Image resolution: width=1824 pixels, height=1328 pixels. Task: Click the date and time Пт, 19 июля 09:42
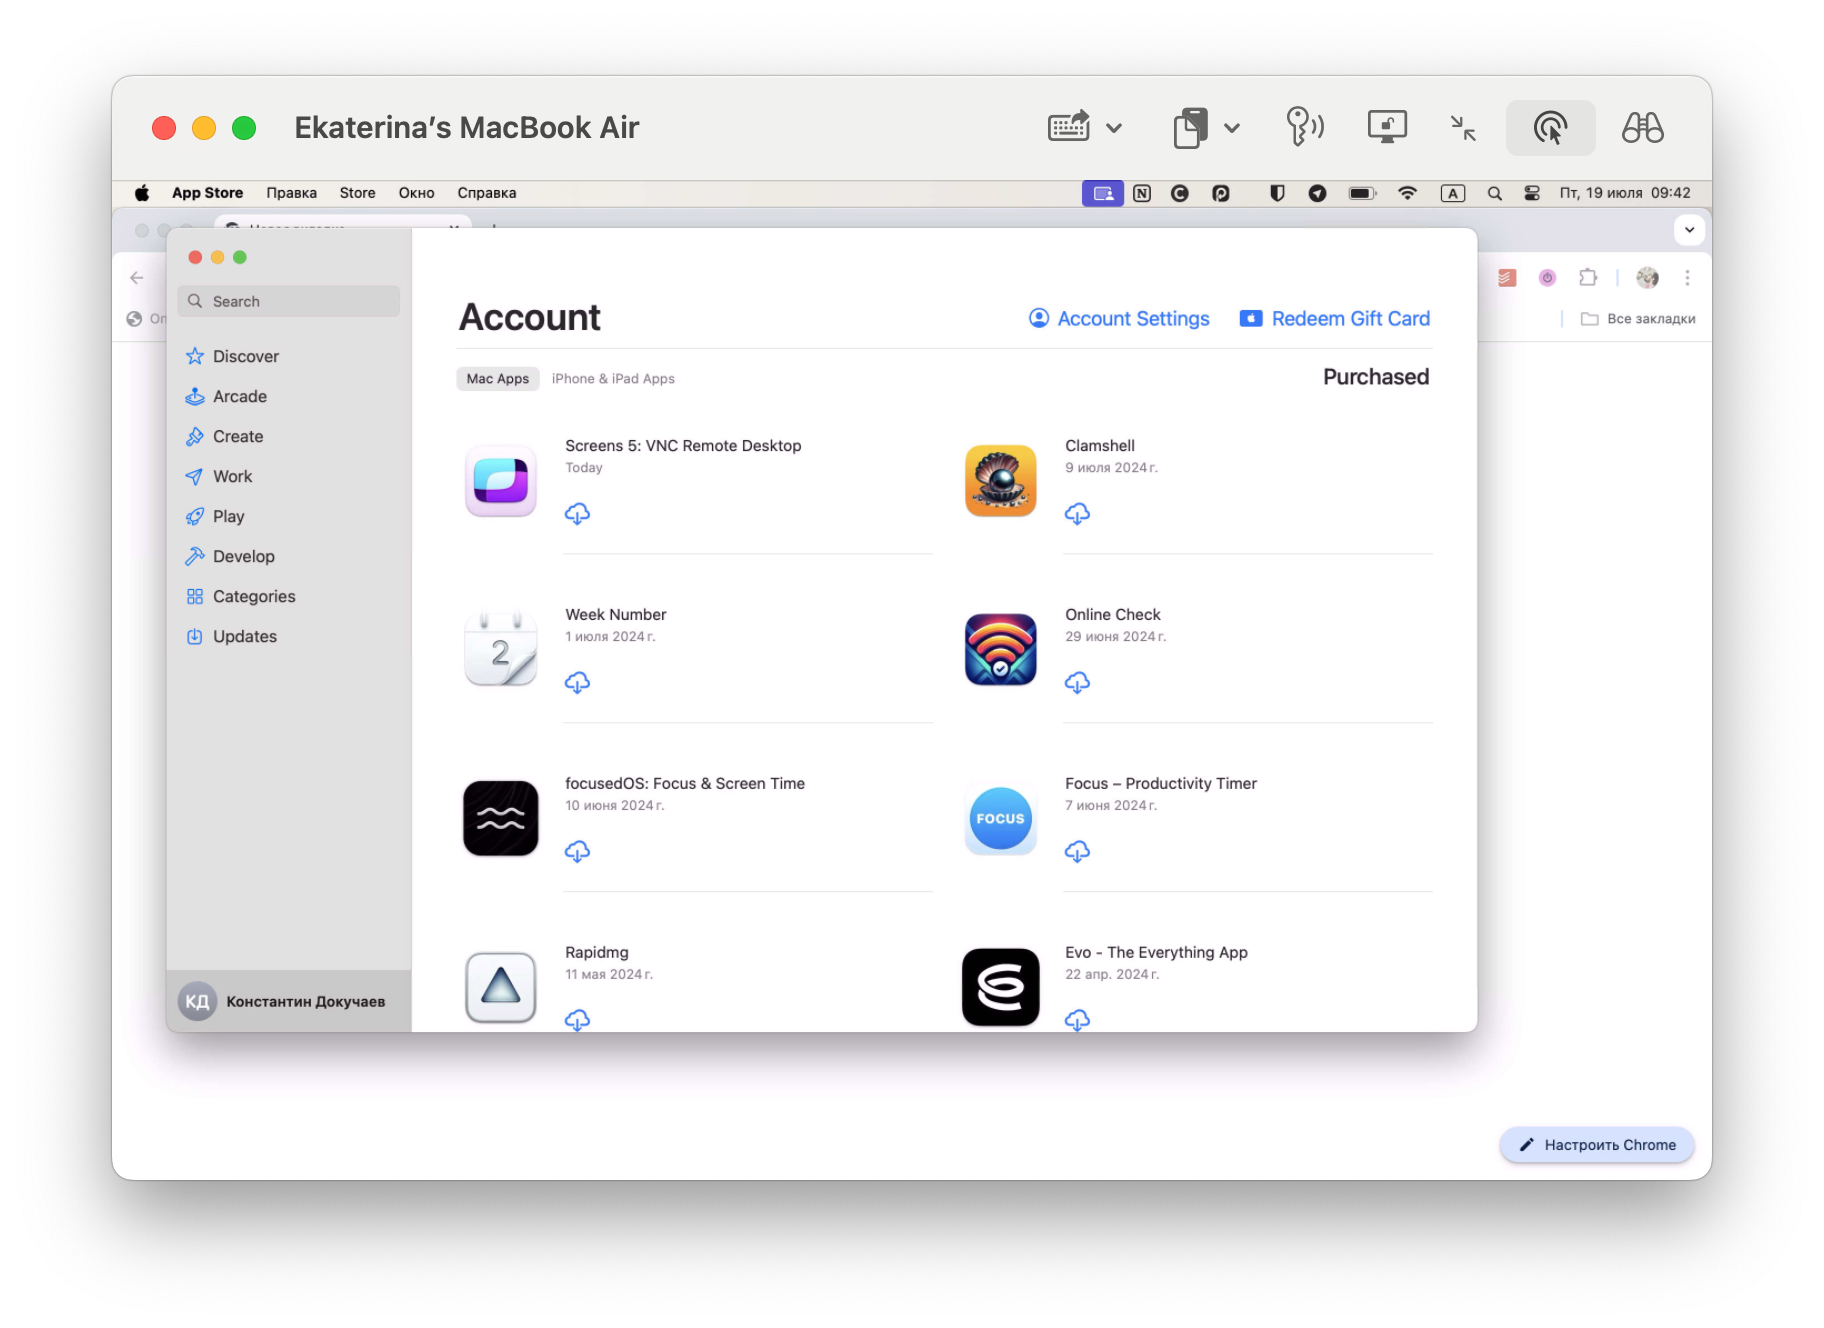(1625, 193)
